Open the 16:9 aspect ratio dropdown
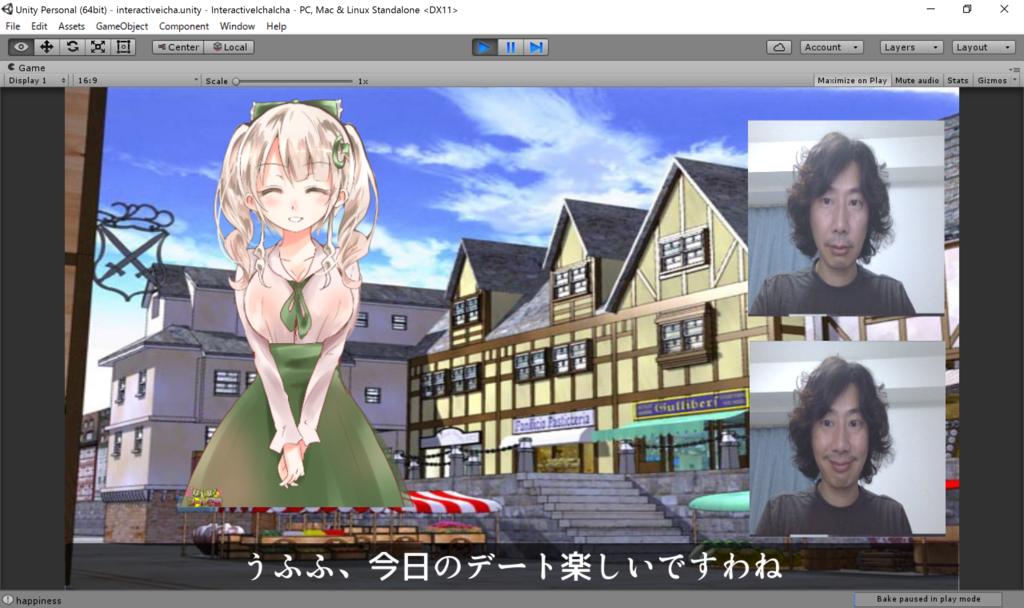 click(x=137, y=80)
